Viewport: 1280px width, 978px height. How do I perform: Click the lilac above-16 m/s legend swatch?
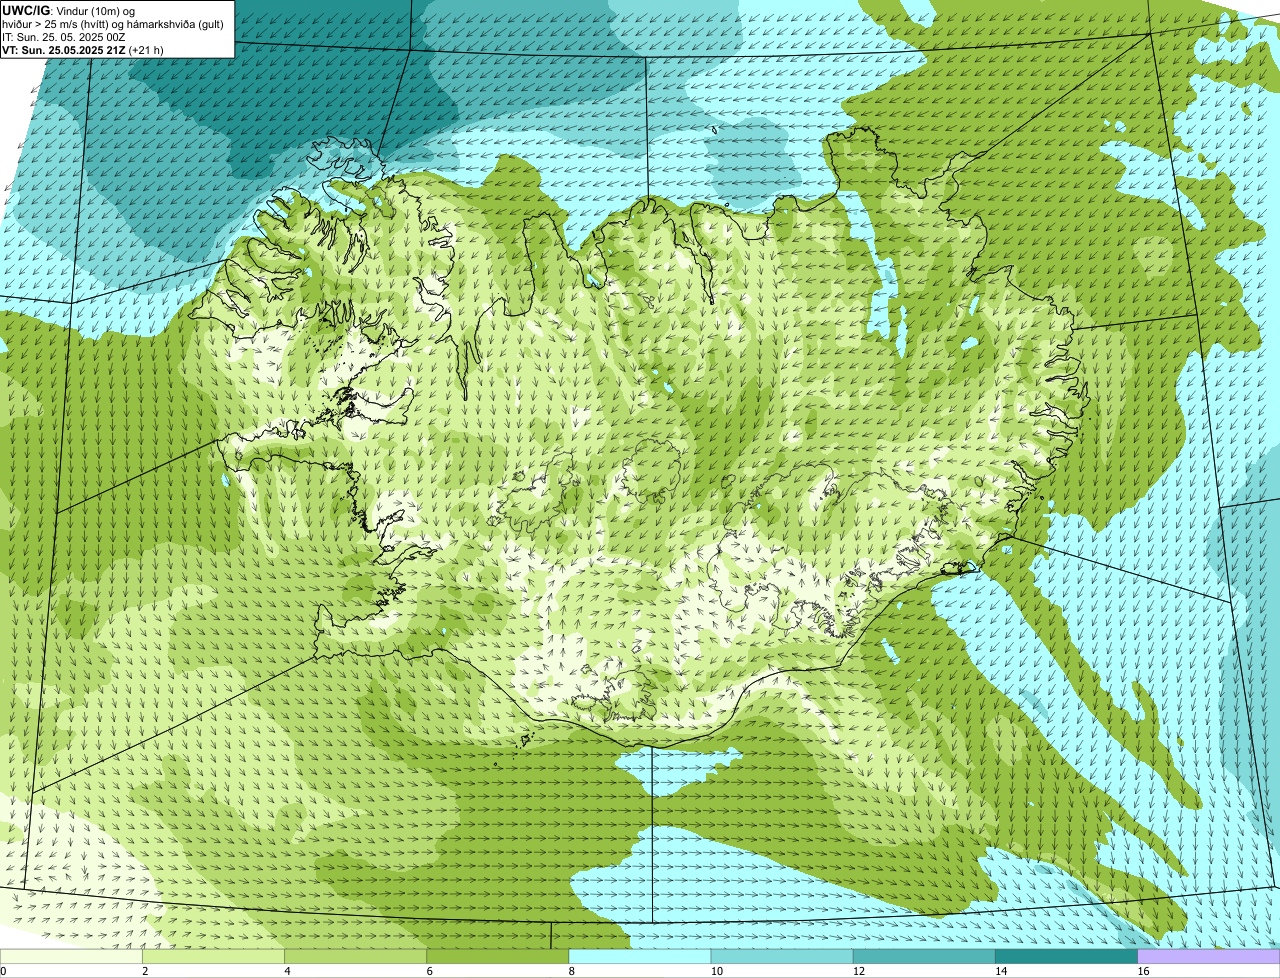[x=1209, y=956]
